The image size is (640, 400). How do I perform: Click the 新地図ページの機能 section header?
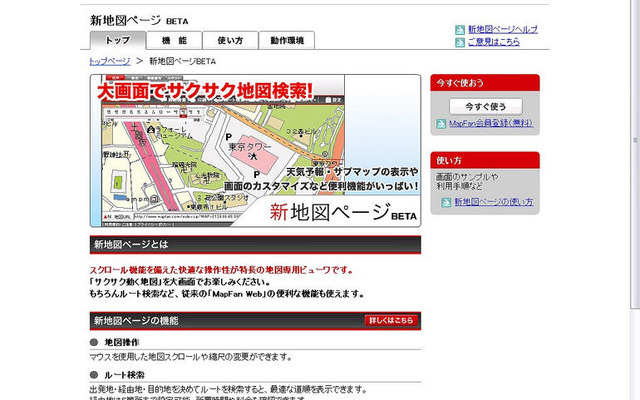(x=256, y=321)
